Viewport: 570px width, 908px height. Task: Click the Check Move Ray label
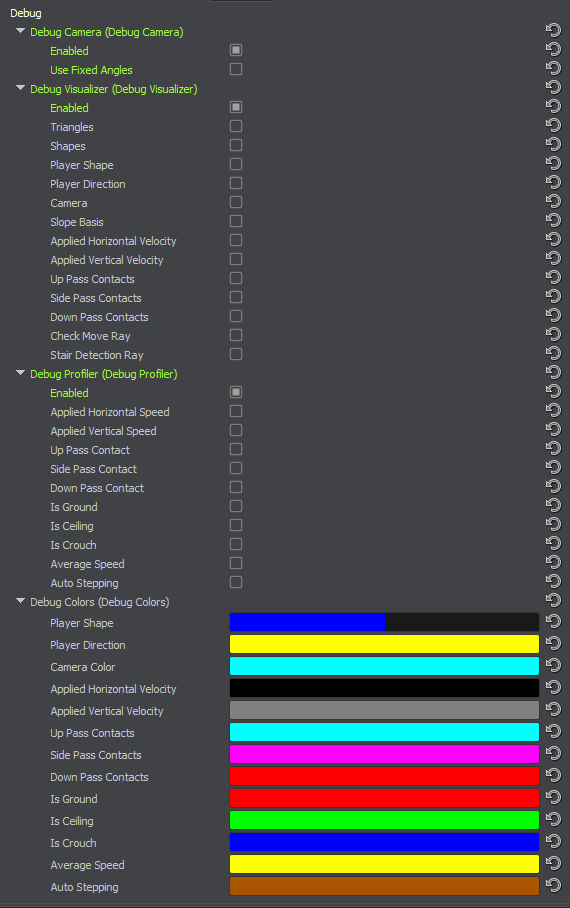point(90,336)
